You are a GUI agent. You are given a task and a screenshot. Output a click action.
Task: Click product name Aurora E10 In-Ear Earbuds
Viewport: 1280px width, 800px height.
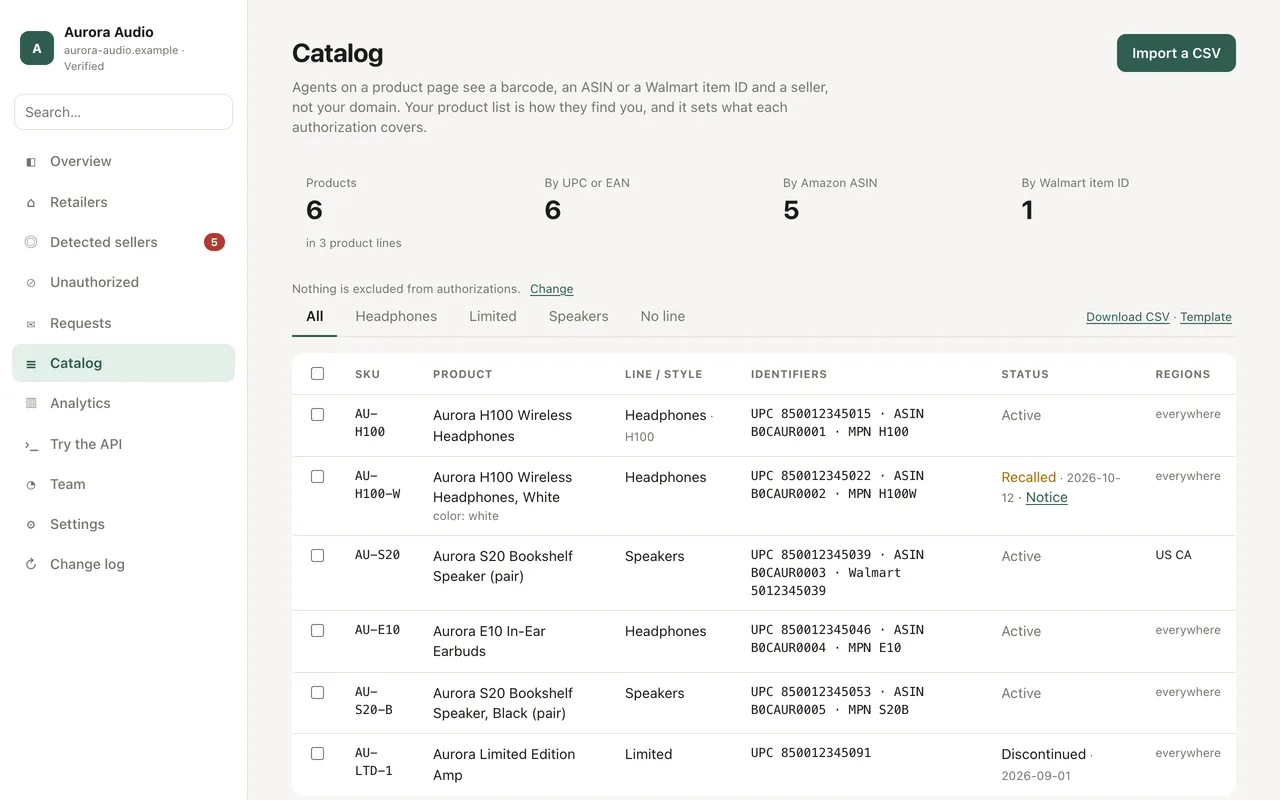[x=490, y=641]
